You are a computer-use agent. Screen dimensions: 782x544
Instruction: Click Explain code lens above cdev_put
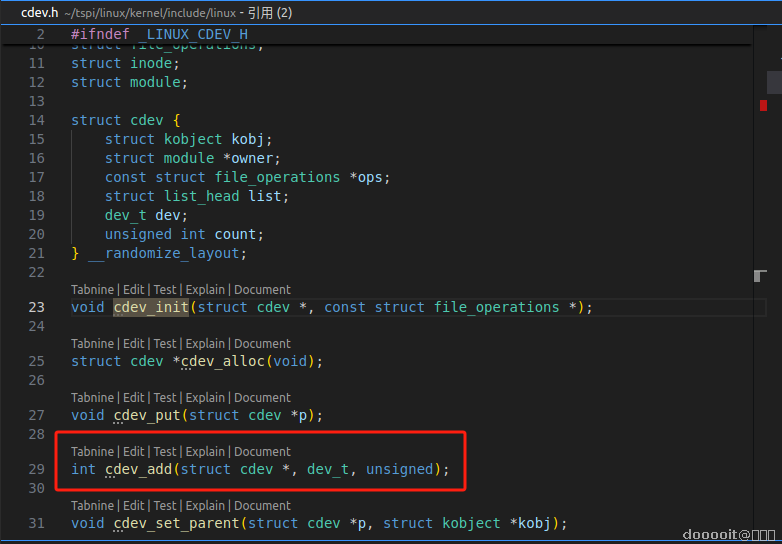205,397
